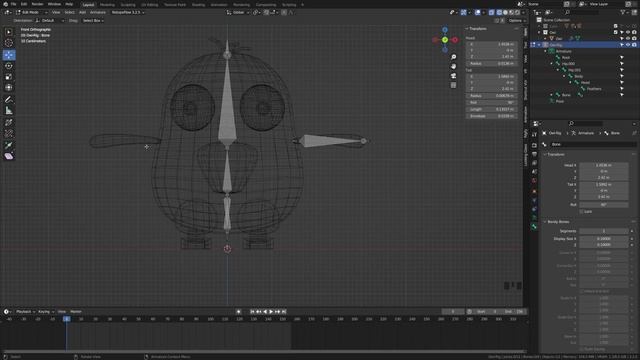The width and height of the screenshot is (640, 360).
Task: Open the Marker menu in timeline
Action: point(76,311)
